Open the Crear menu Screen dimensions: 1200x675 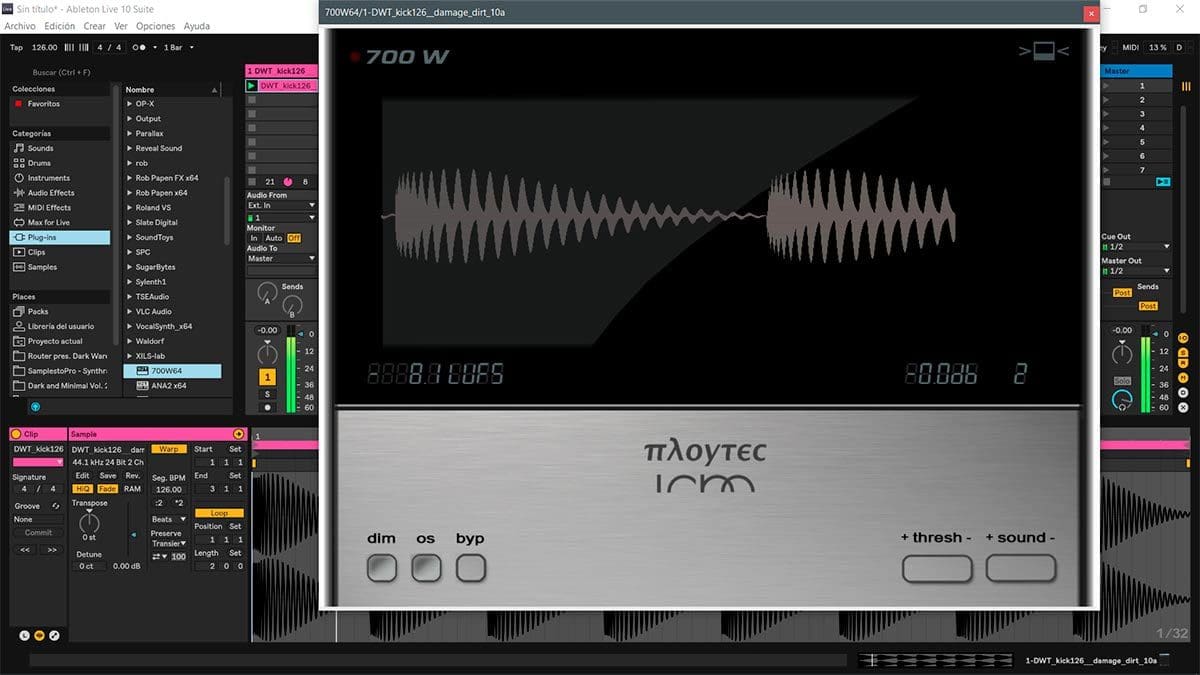coord(94,26)
